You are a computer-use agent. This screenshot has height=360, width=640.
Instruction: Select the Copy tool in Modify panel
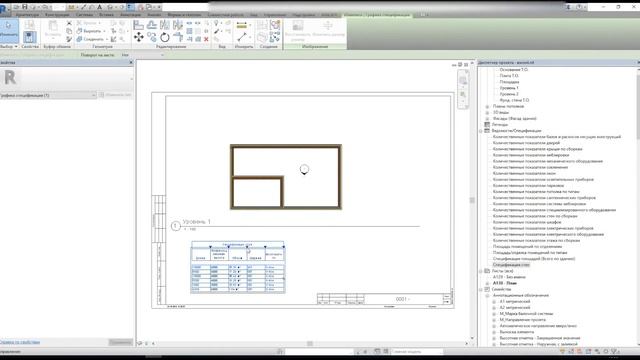coord(152,38)
